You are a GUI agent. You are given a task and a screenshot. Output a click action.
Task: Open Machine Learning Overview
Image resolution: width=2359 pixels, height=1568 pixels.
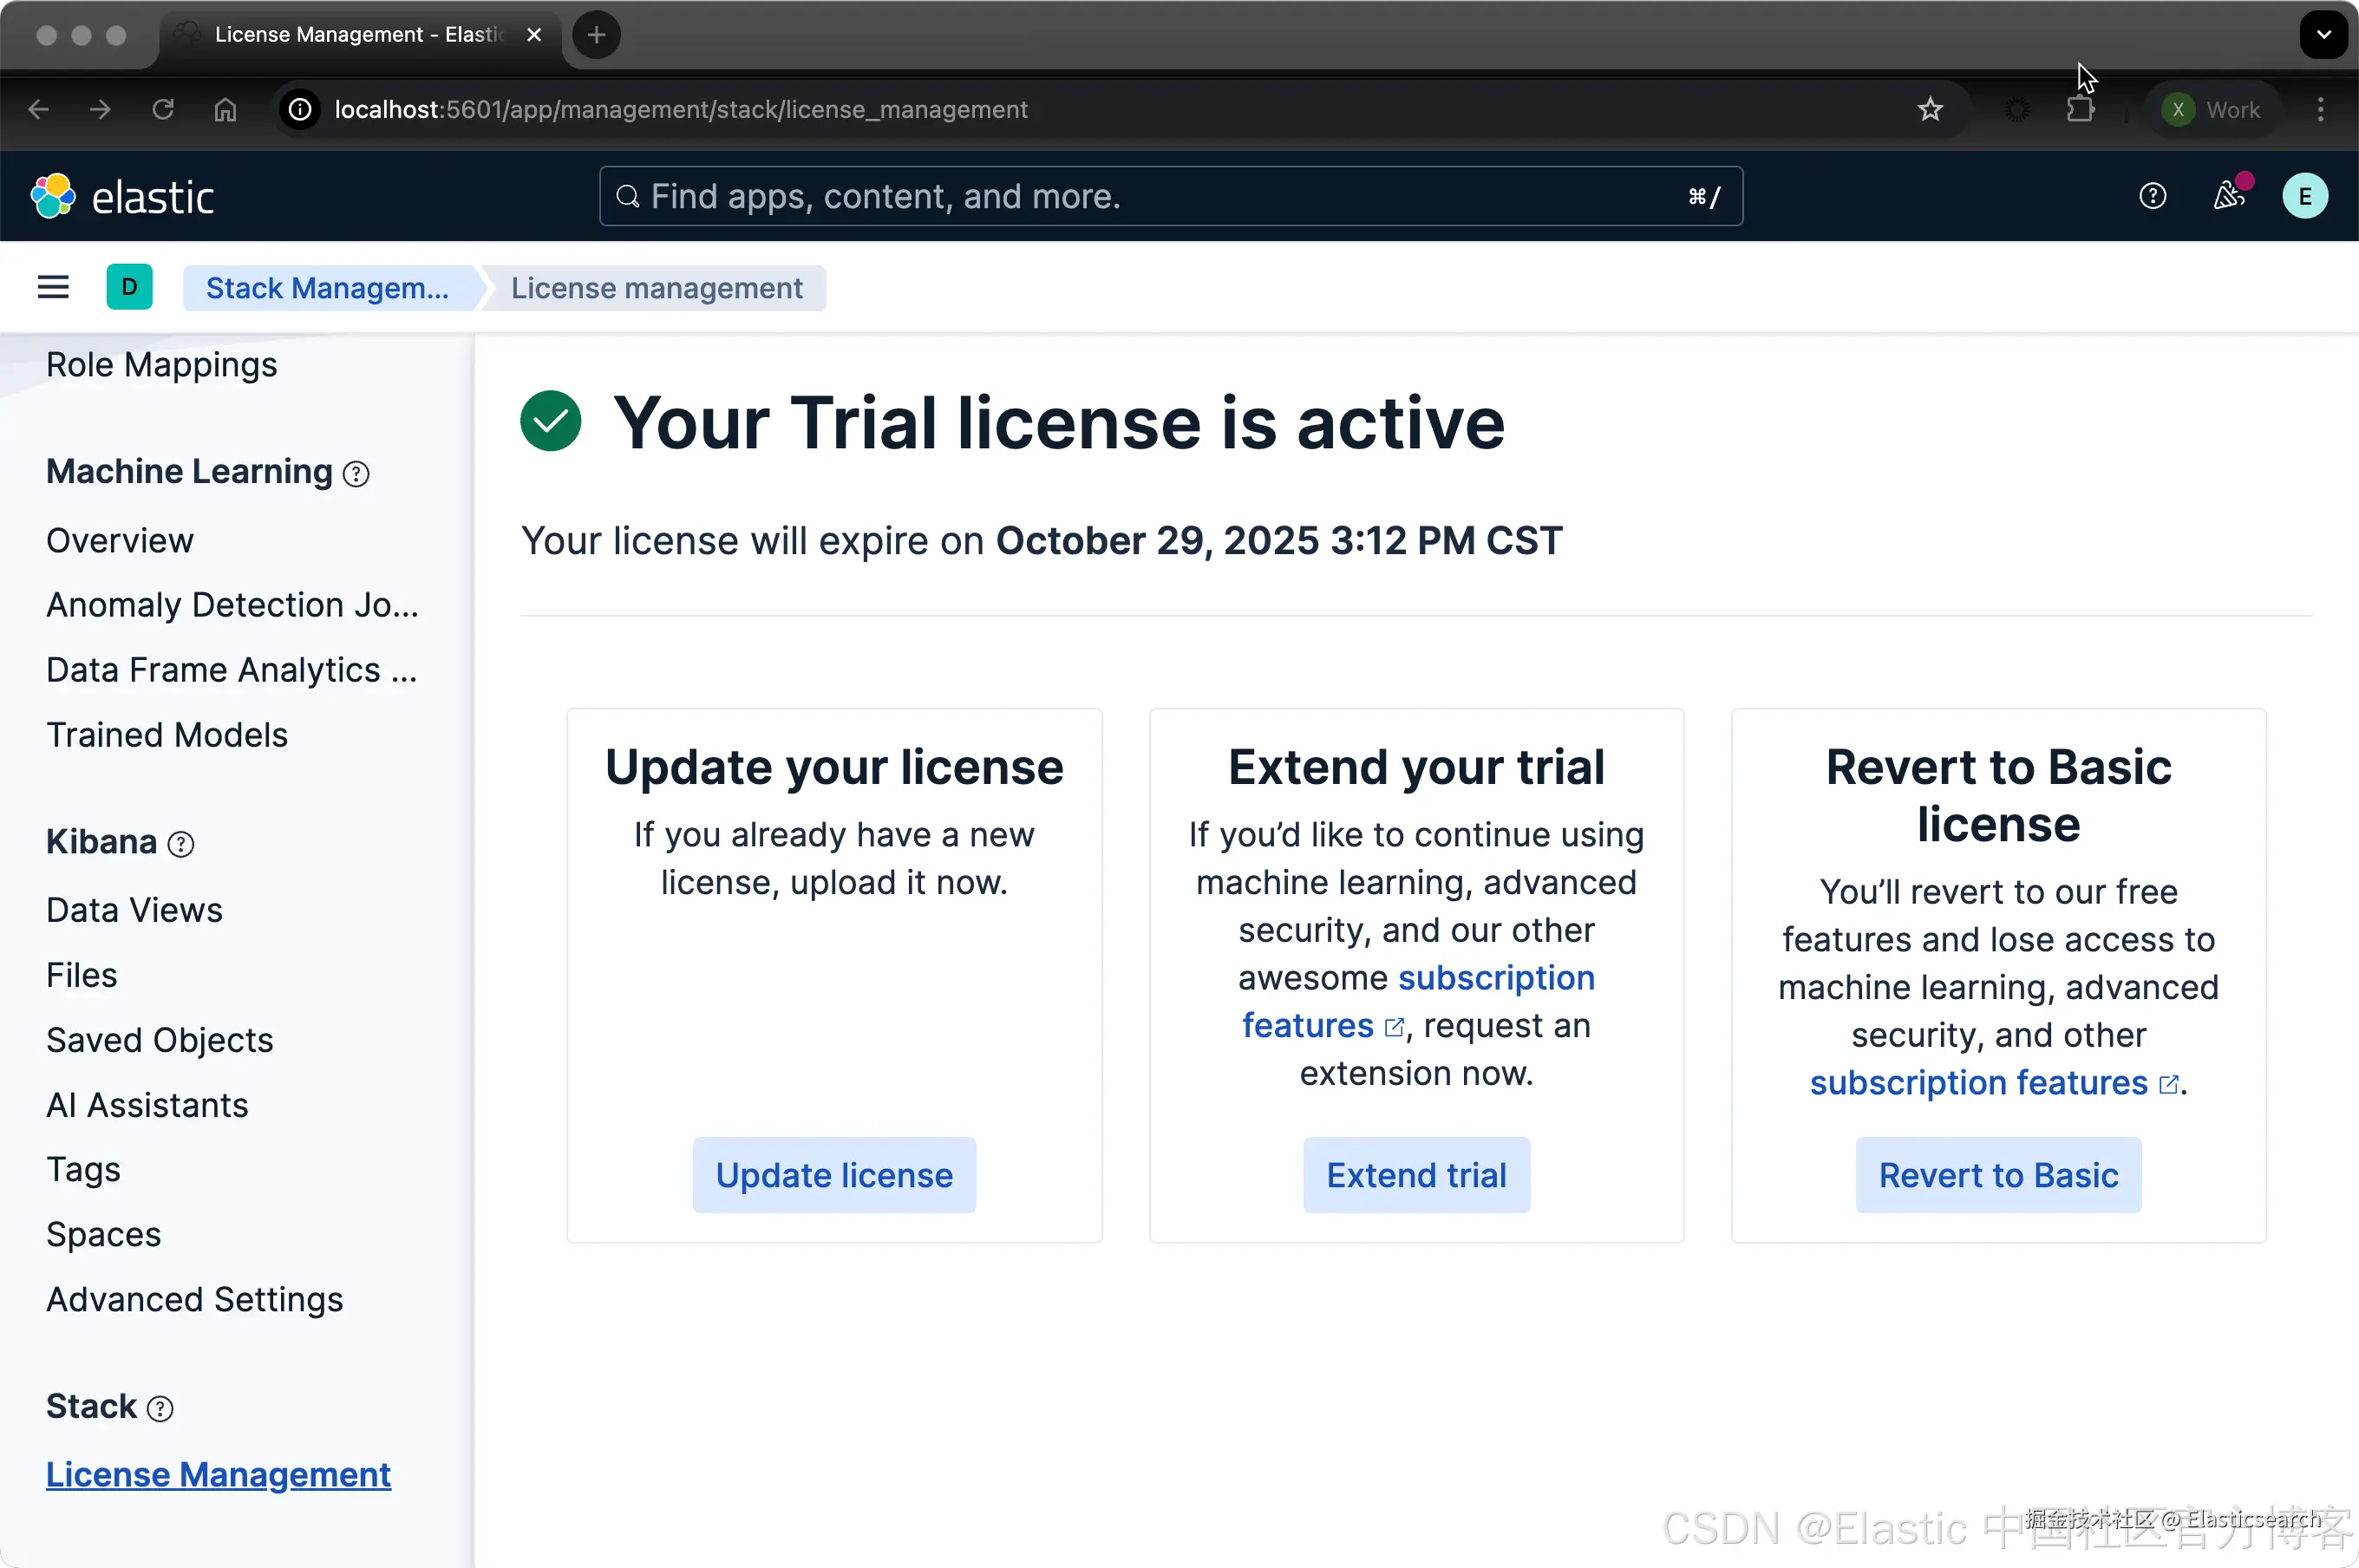(120, 541)
